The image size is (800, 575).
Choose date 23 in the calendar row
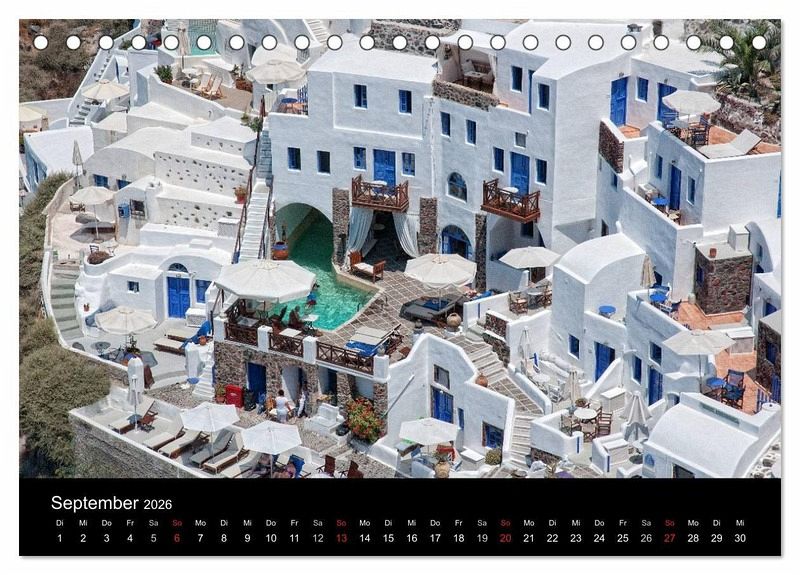(x=576, y=538)
